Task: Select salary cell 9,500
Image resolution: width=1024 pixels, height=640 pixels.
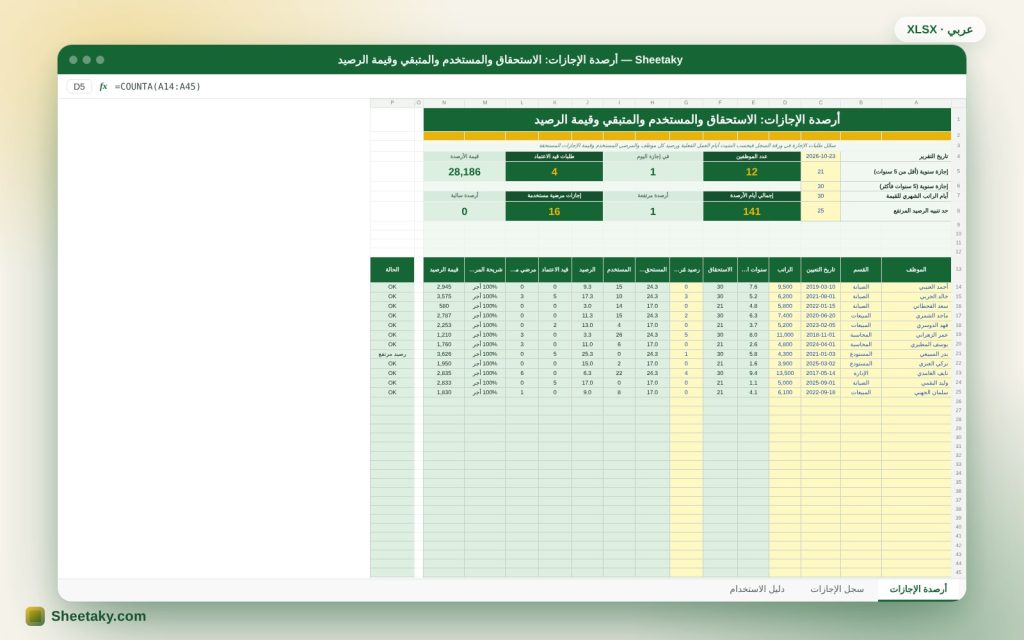Action: [x=784, y=287]
